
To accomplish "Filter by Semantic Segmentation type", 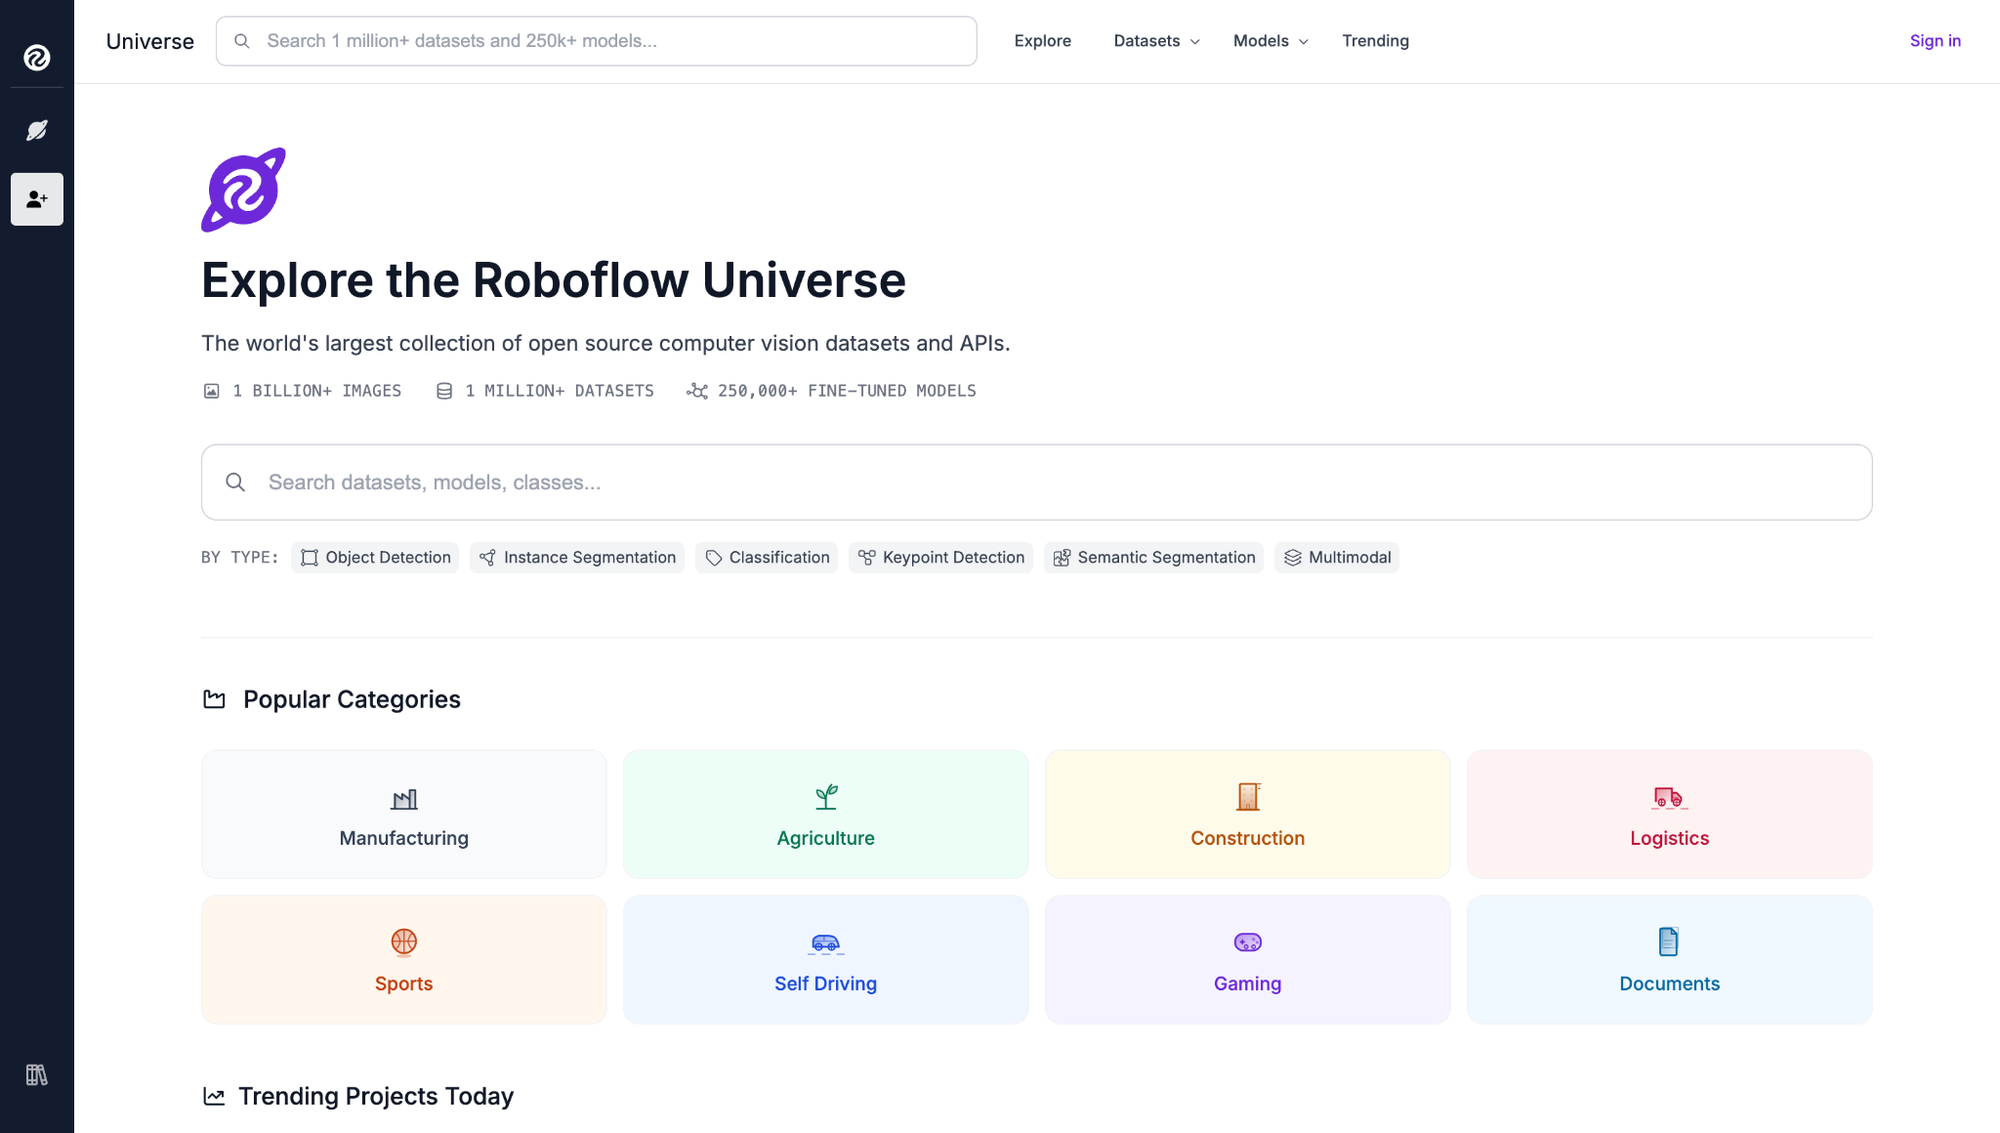I will (x=1154, y=557).
